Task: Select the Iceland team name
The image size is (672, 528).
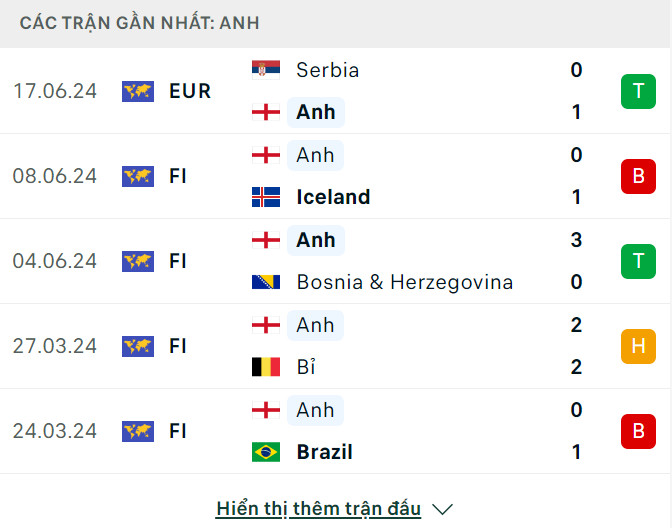Action: click(x=333, y=197)
